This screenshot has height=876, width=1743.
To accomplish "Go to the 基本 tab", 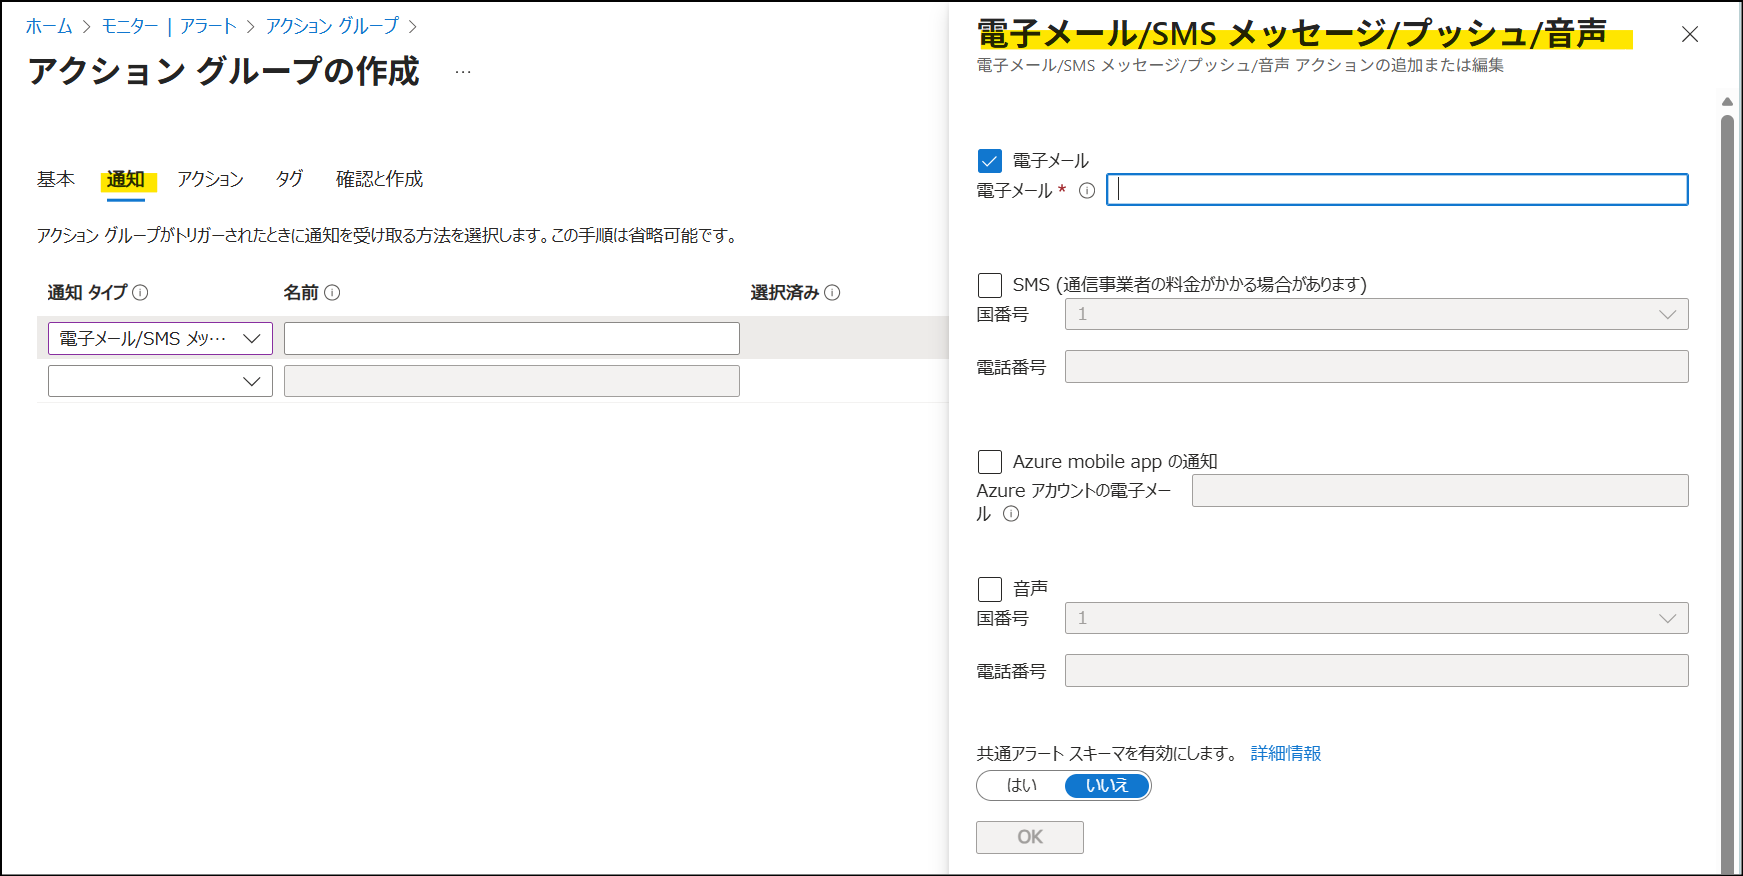I will pyautogui.click(x=56, y=179).
